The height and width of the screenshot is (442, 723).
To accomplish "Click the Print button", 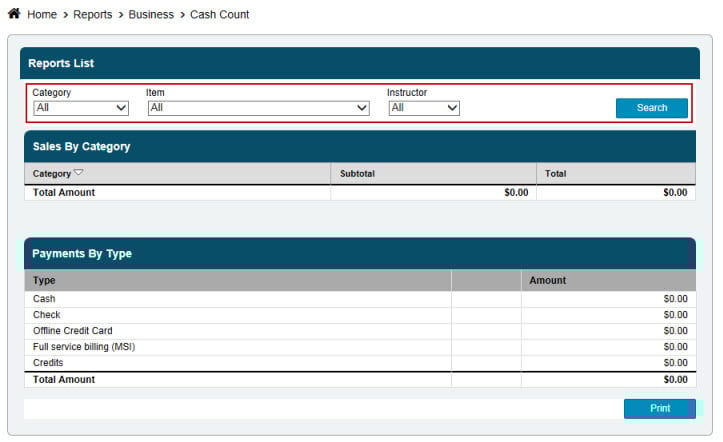I will (659, 408).
